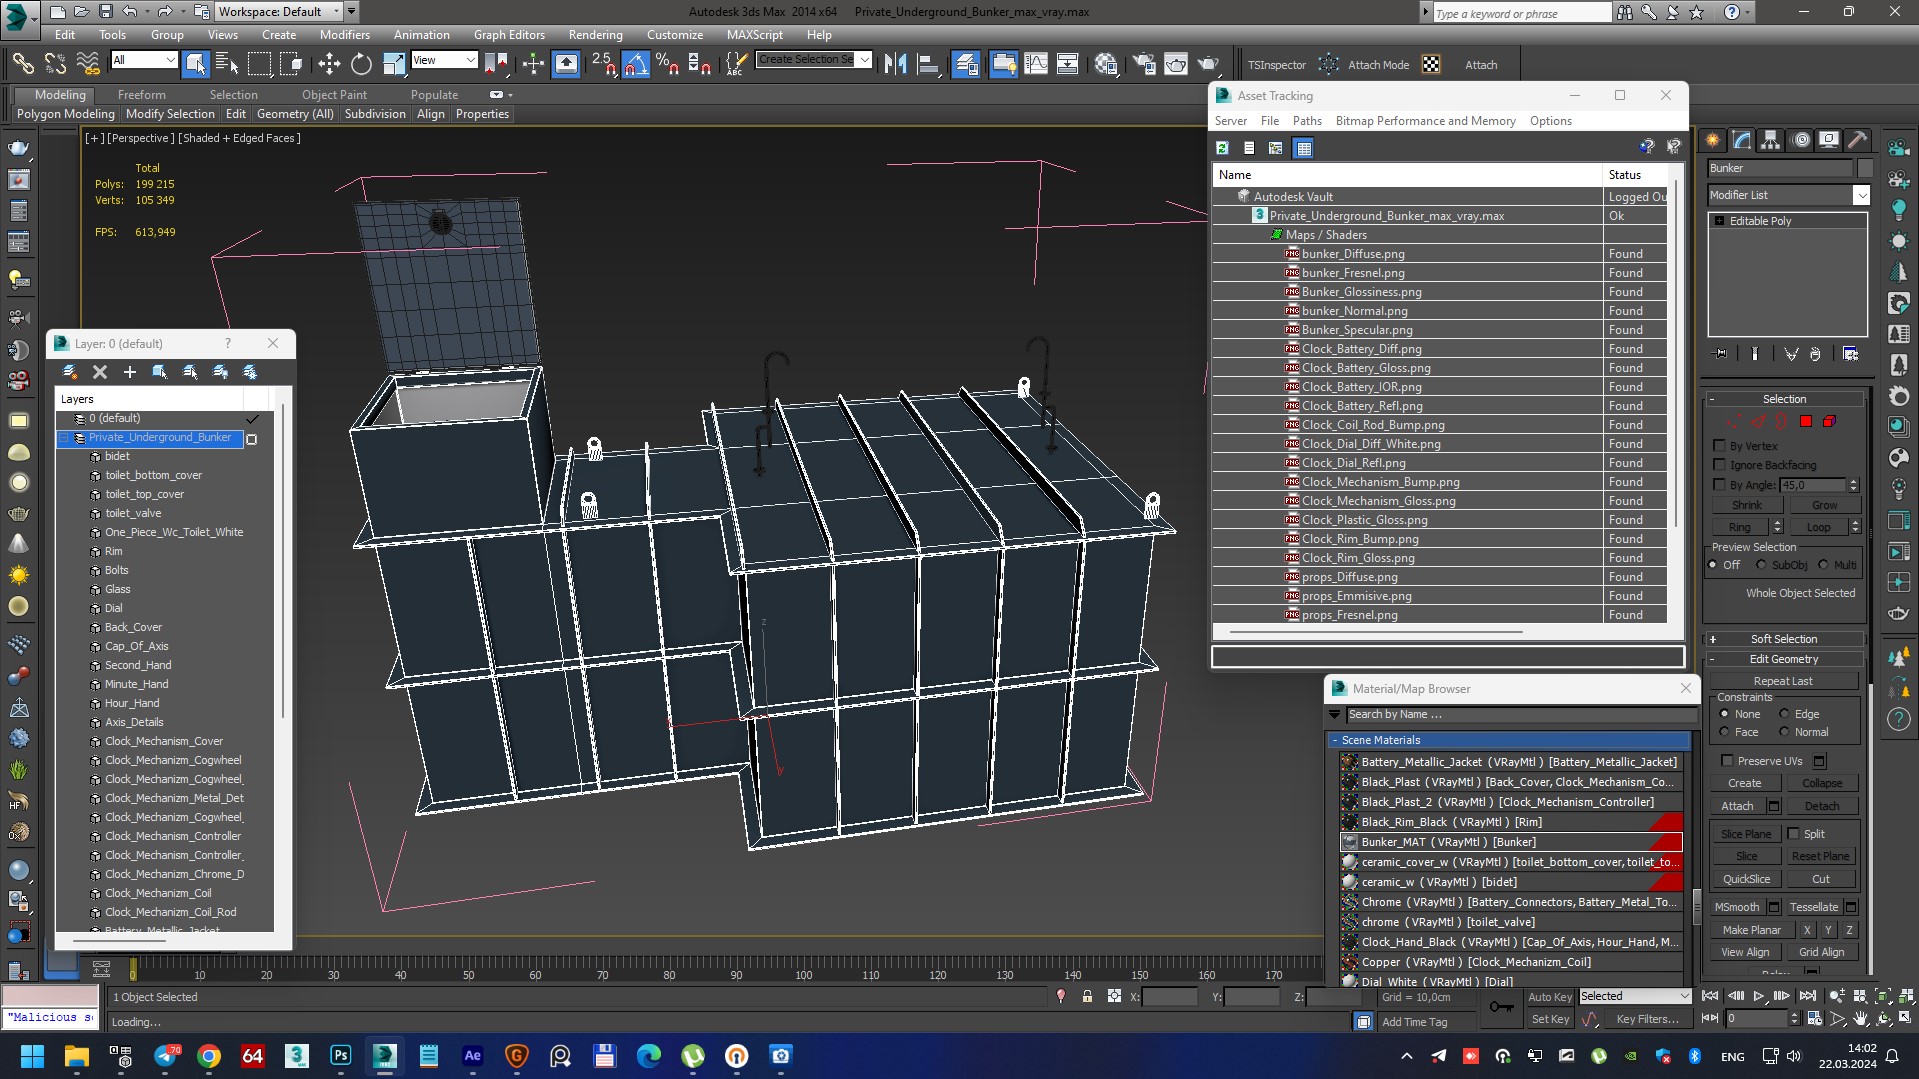Select SubObj preview selection radio
This screenshot has height=1079, width=1919.
point(1762,565)
